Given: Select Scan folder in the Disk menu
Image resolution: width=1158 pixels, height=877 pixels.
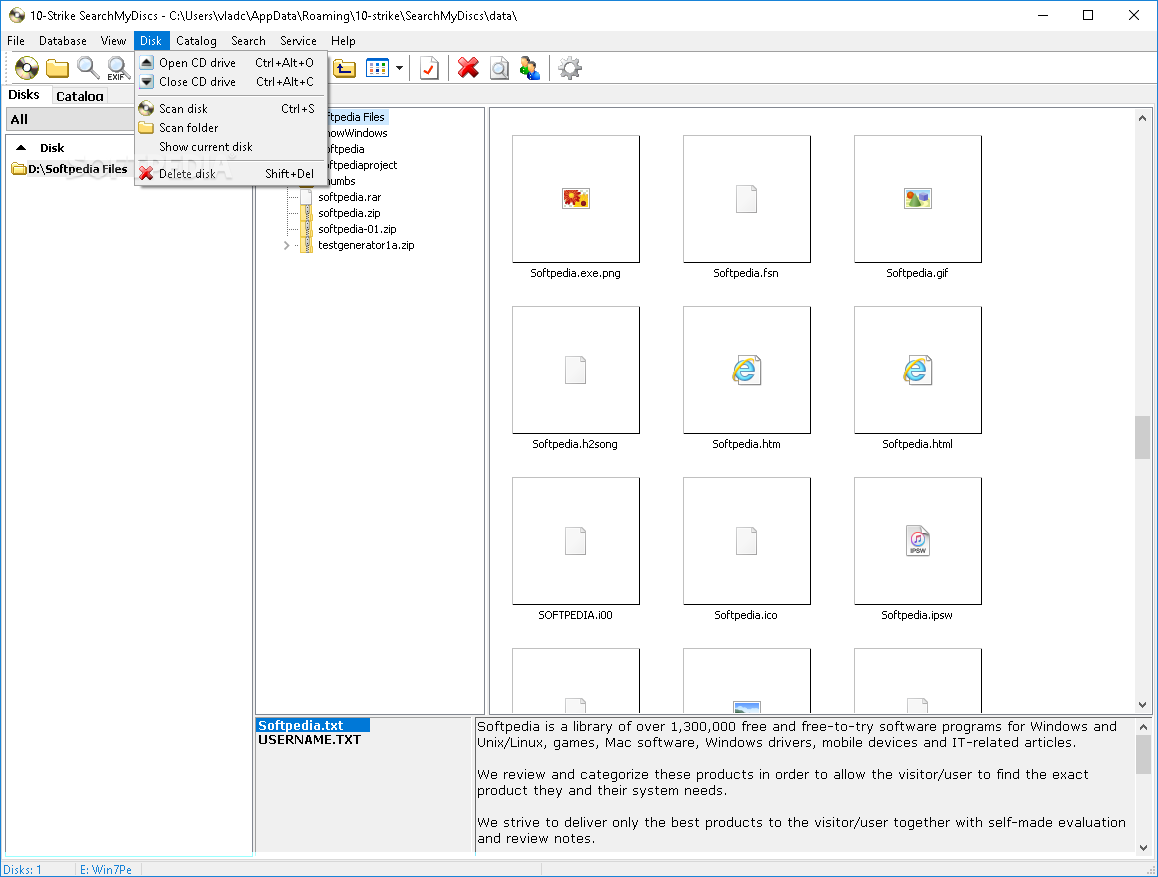Looking at the screenshot, I should (x=230, y=128).
